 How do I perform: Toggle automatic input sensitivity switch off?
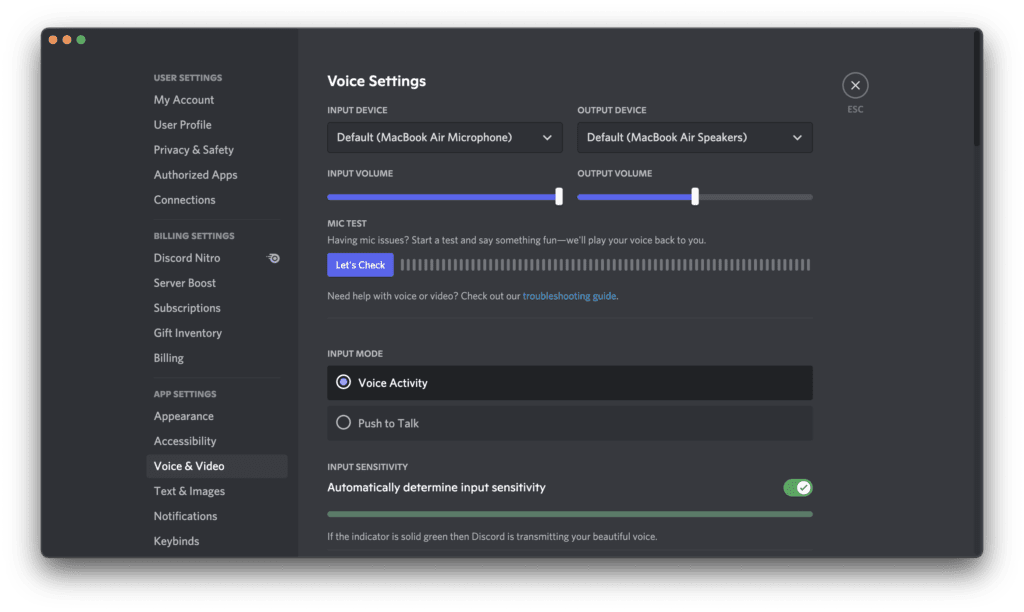coord(797,488)
